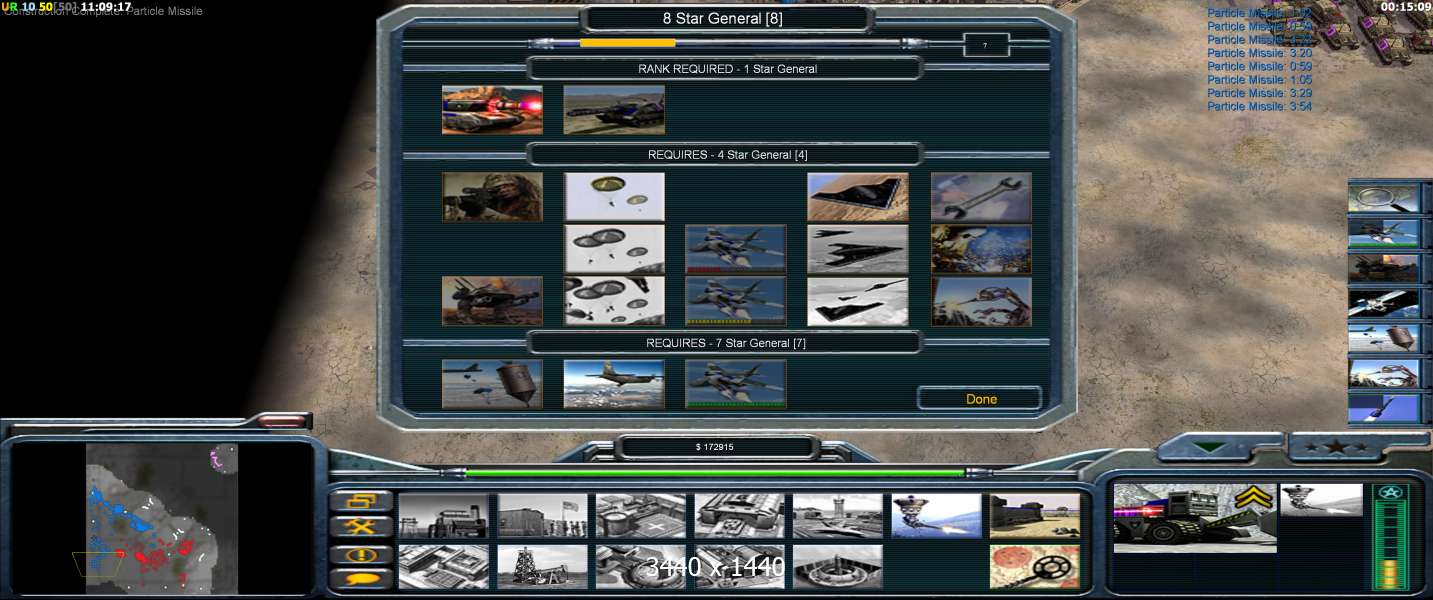
Task: Click the laser truck unit portrait
Action: tap(1194, 517)
